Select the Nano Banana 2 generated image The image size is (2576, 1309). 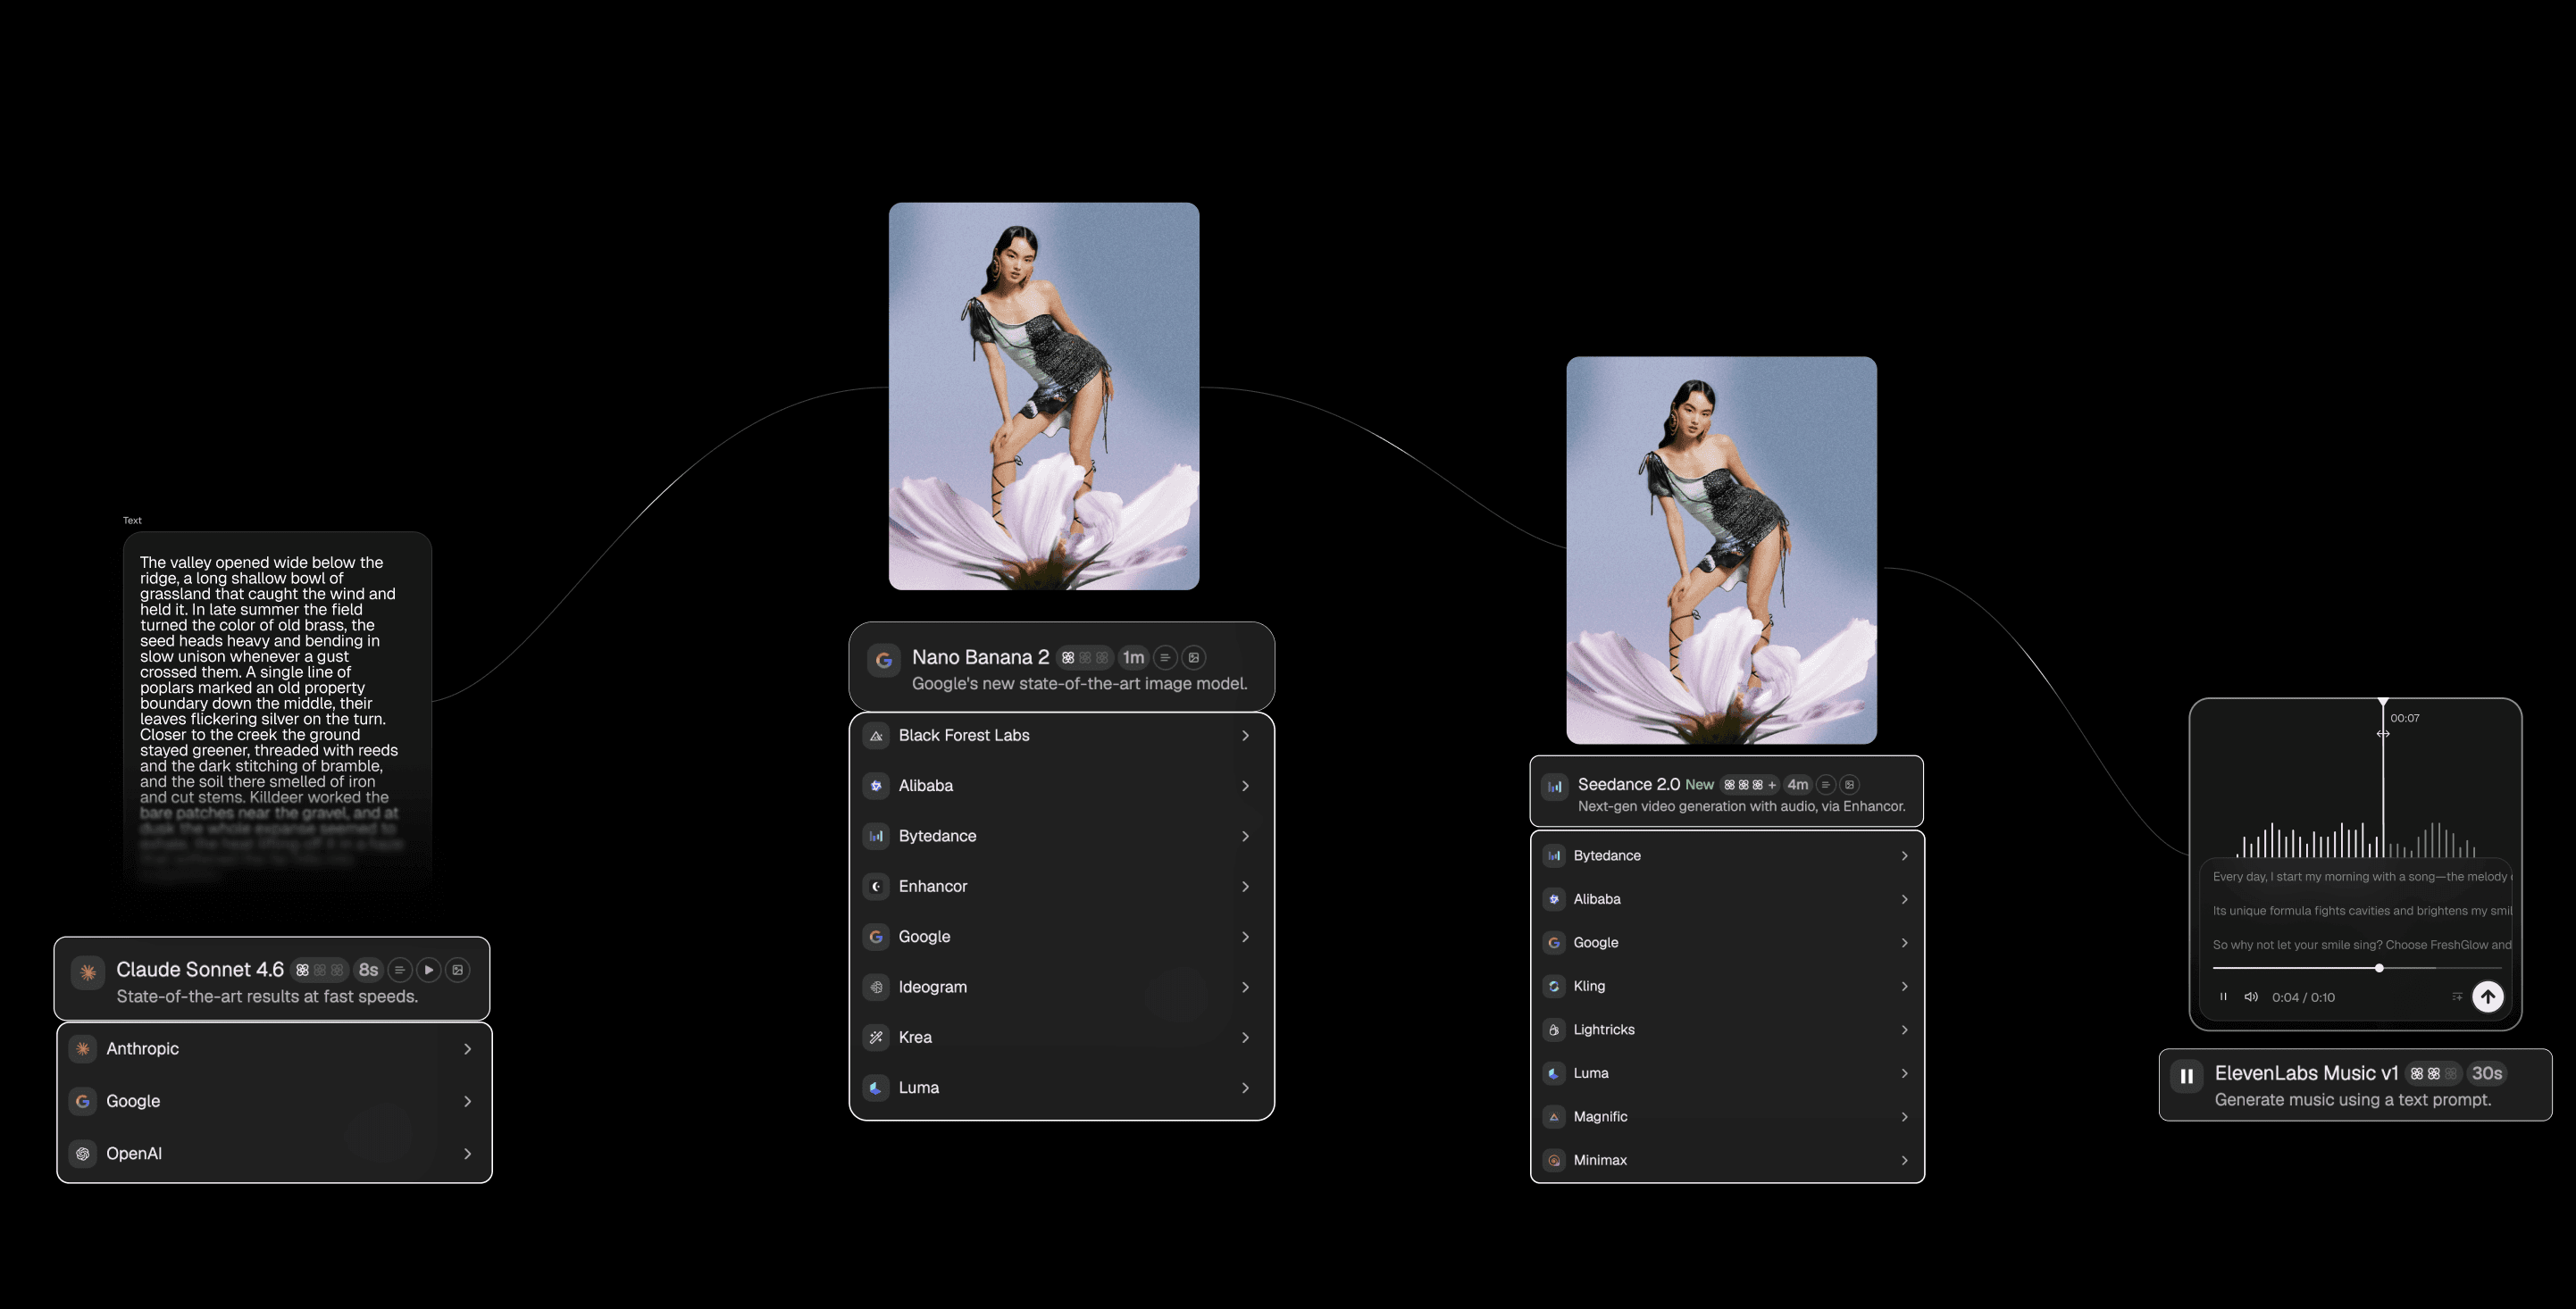click(x=1044, y=396)
